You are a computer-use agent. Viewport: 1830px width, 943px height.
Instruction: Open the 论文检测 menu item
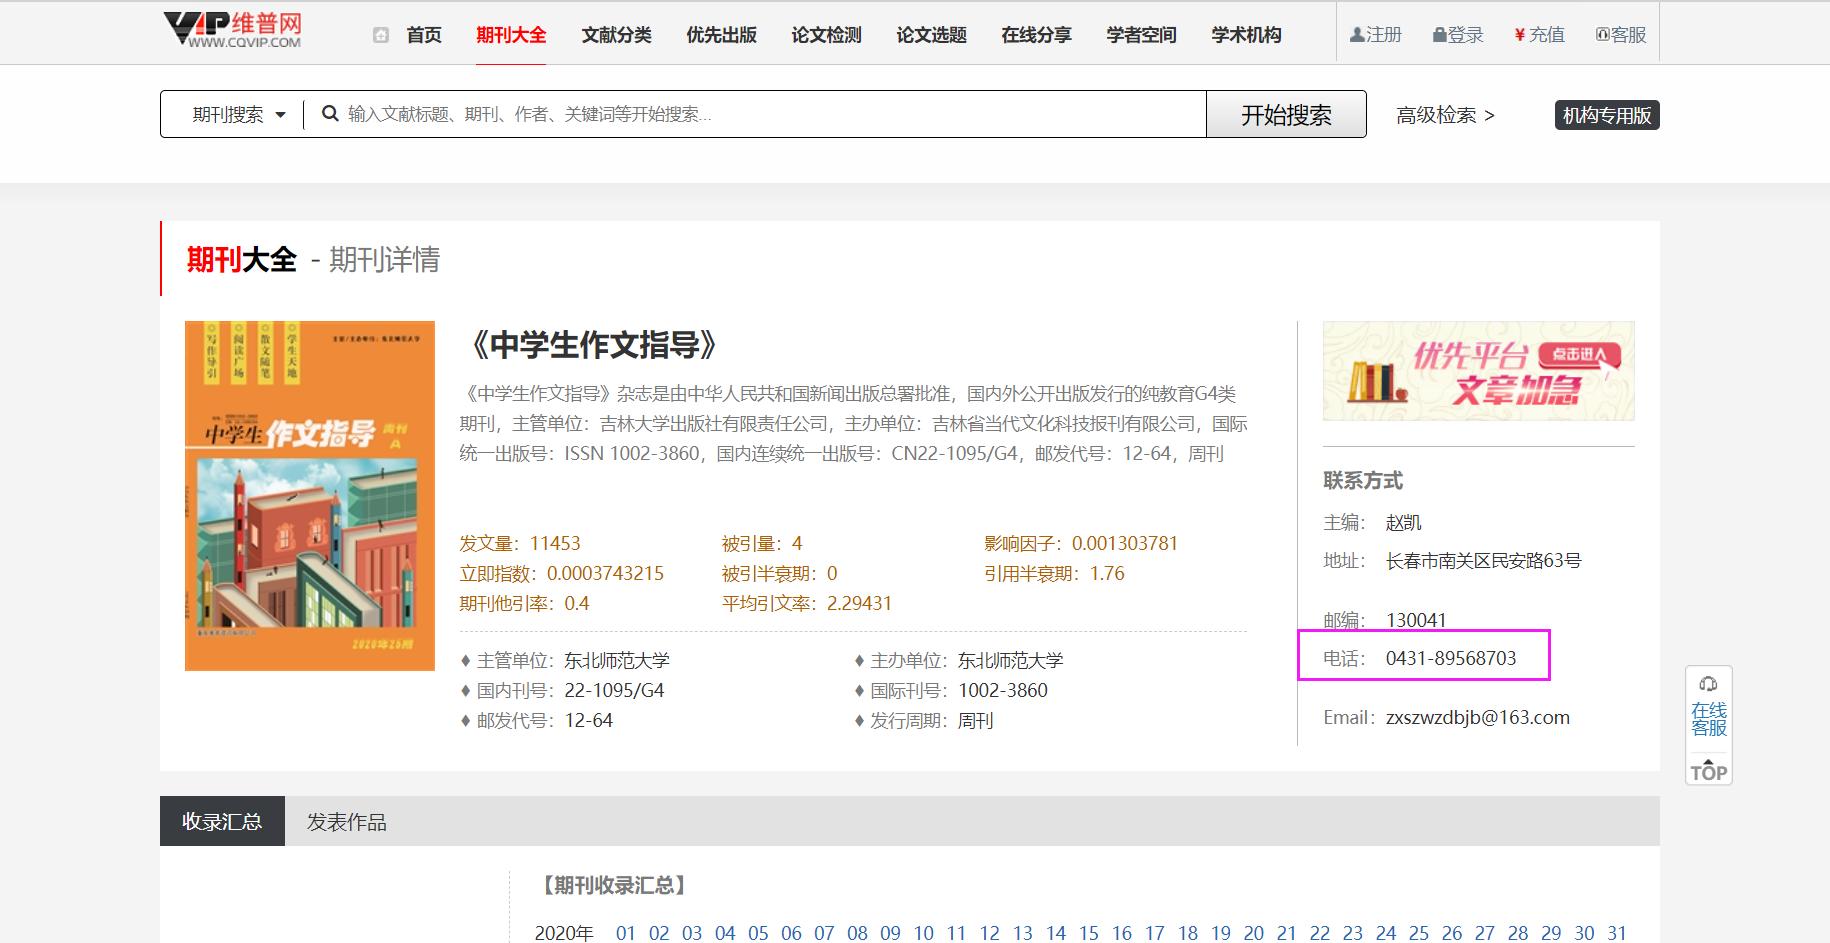[826, 33]
